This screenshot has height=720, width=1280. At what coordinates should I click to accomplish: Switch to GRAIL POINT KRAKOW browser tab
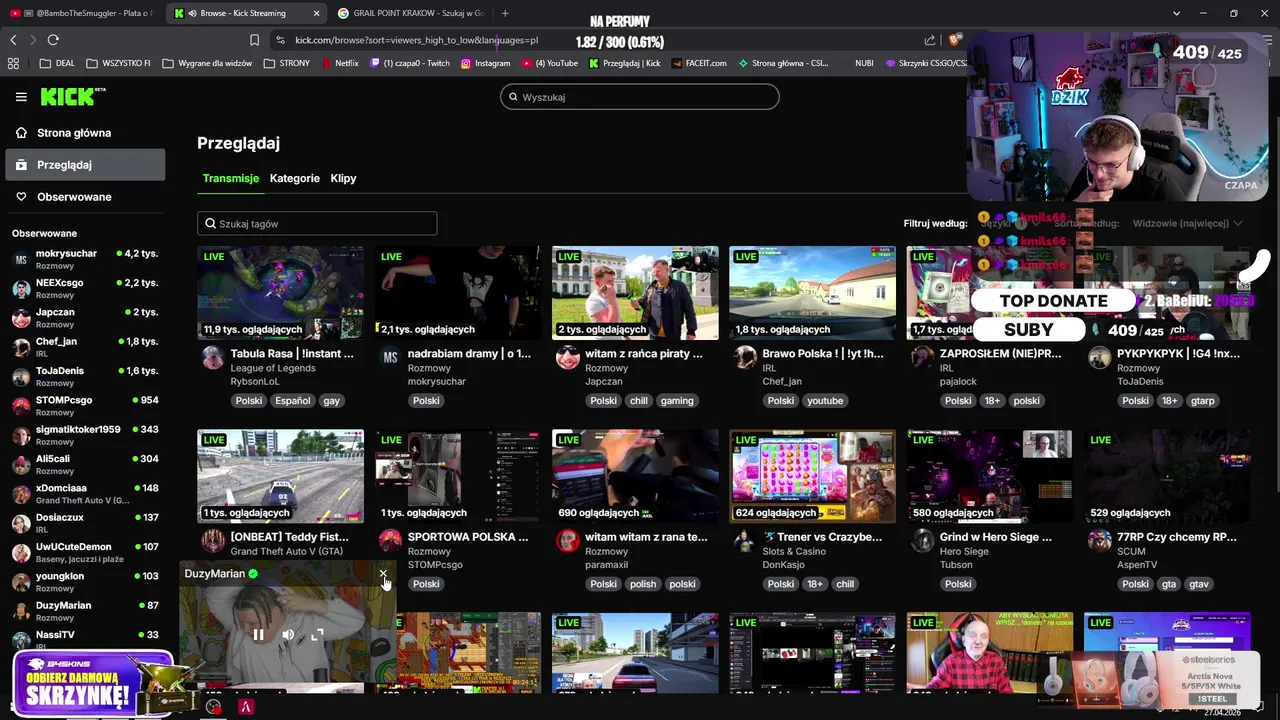pos(410,13)
